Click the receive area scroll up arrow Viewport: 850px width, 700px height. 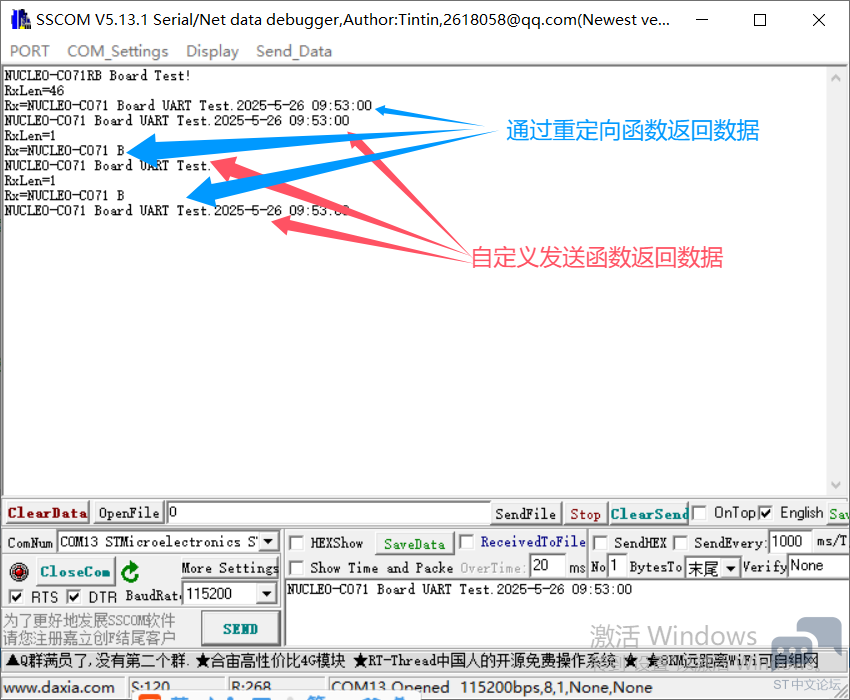835,78
